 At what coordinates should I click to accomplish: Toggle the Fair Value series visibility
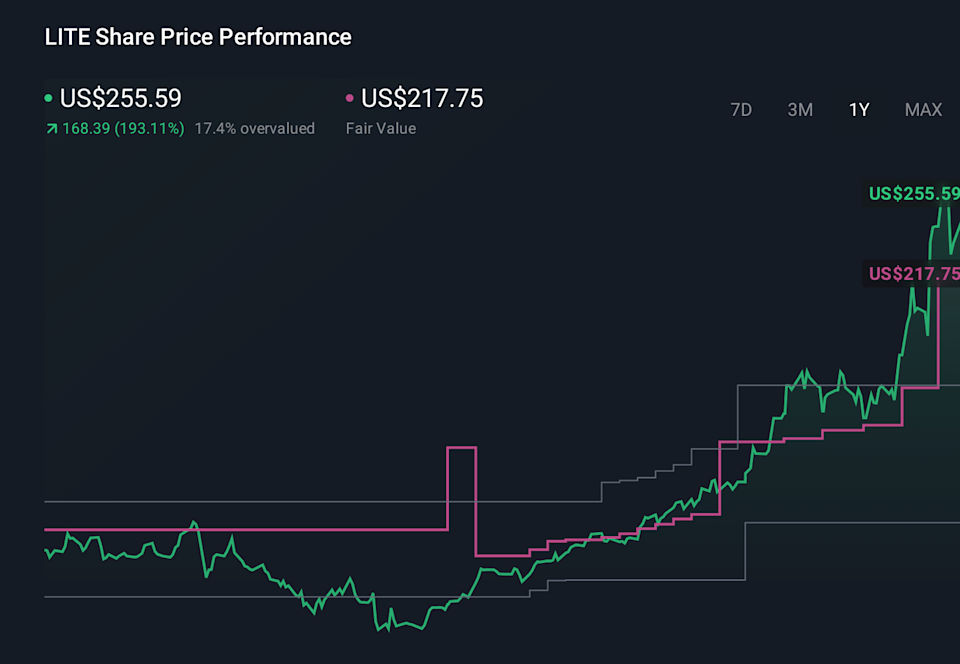pyautogui.click(x=420, y=98)
